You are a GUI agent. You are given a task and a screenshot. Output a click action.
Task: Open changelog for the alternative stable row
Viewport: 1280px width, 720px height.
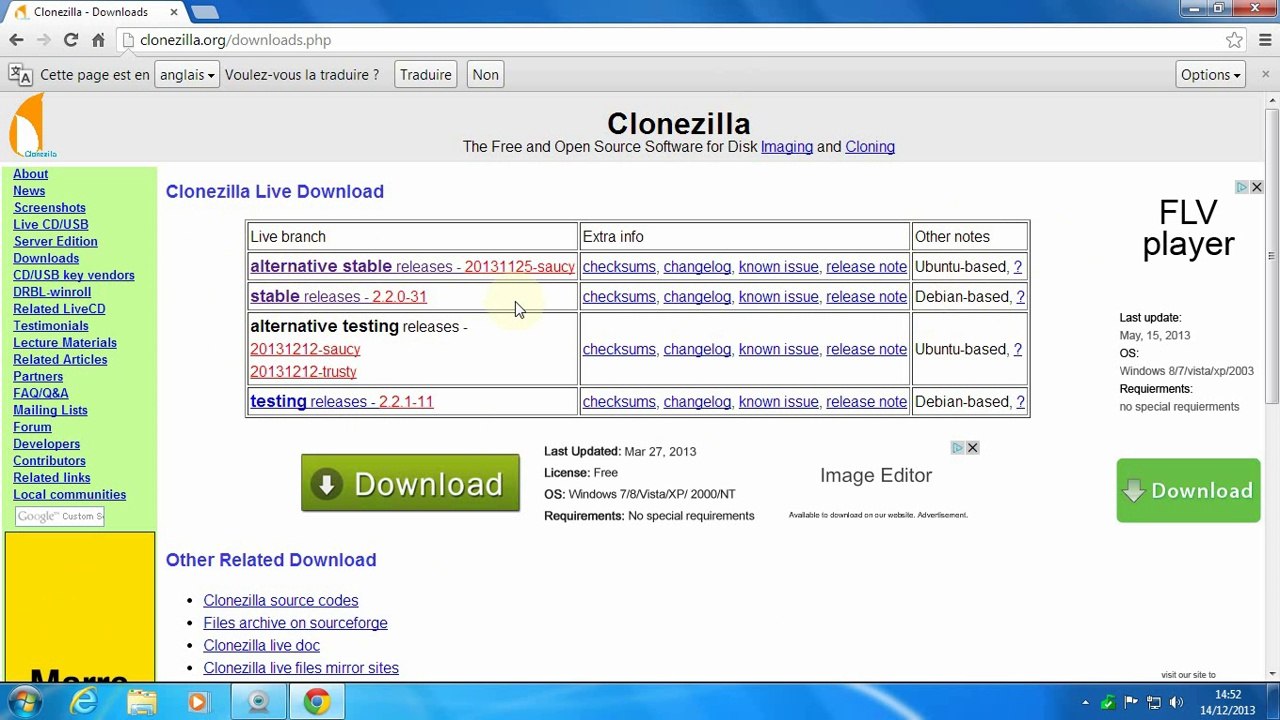point(697,267)
